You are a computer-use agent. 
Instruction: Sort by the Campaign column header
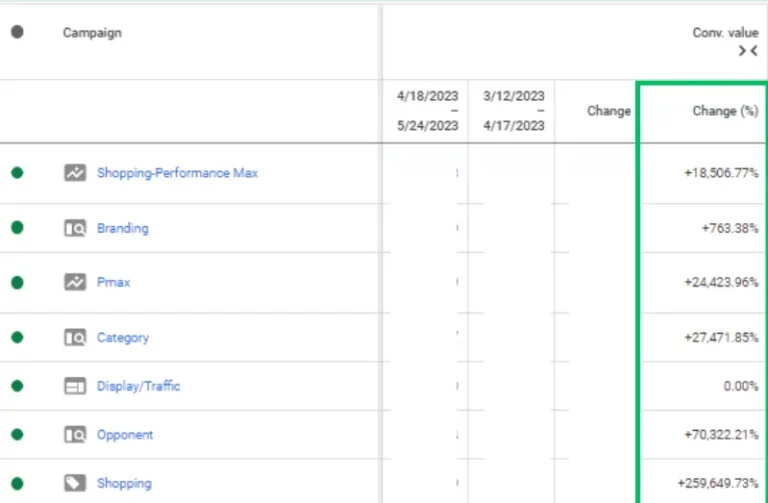pyautogui.click(x=92, y=33)
